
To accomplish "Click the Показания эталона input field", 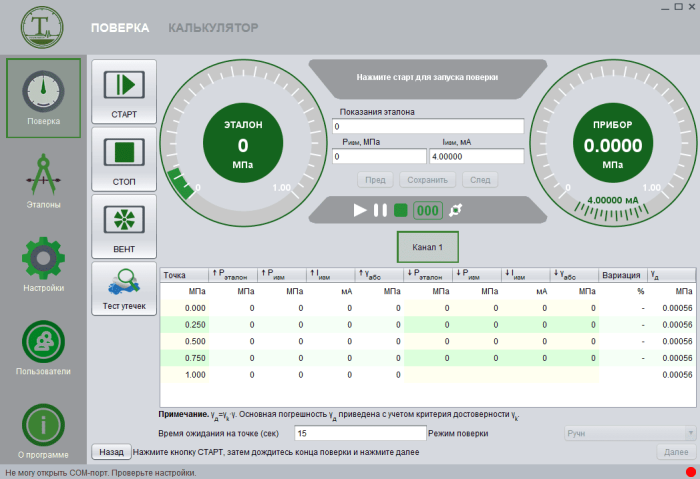I will (428, 127).
